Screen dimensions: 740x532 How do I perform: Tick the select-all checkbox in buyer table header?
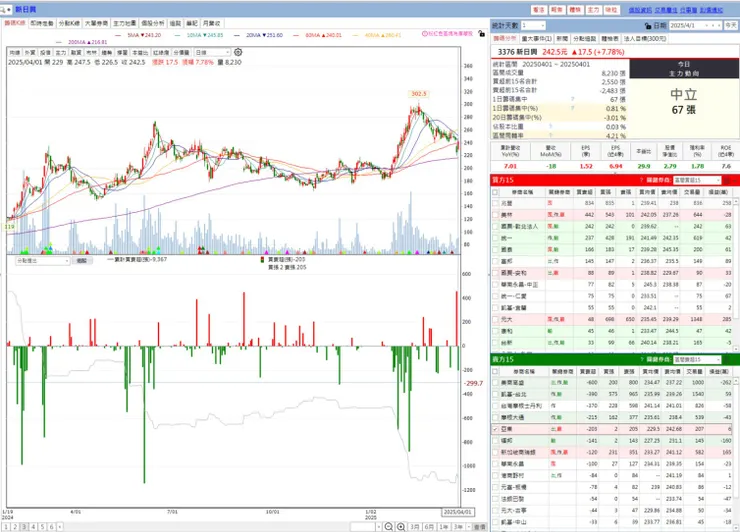(x=495, y=192)
